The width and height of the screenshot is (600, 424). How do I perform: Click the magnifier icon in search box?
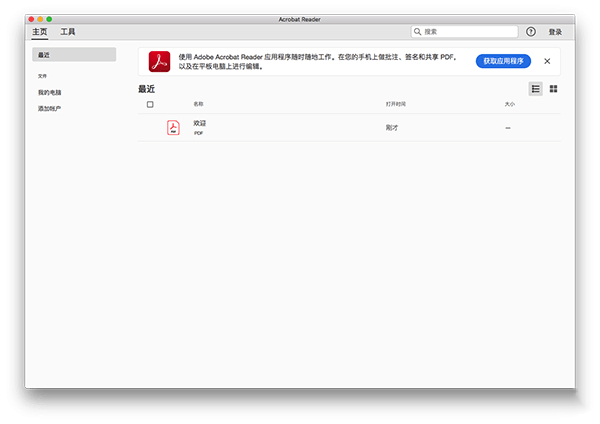[x=418, y=32]
